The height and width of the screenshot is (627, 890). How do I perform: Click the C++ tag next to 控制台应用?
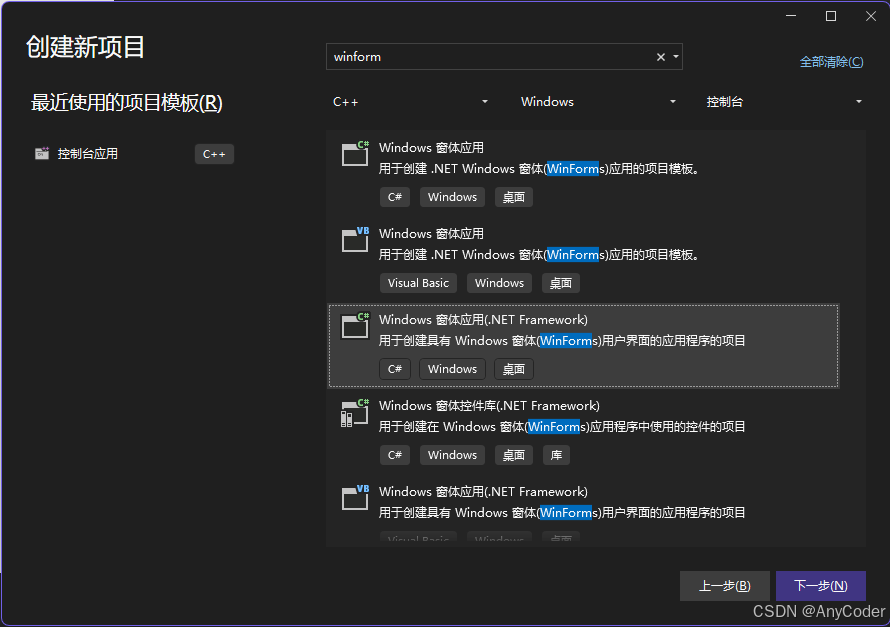(x=214, y=154)
